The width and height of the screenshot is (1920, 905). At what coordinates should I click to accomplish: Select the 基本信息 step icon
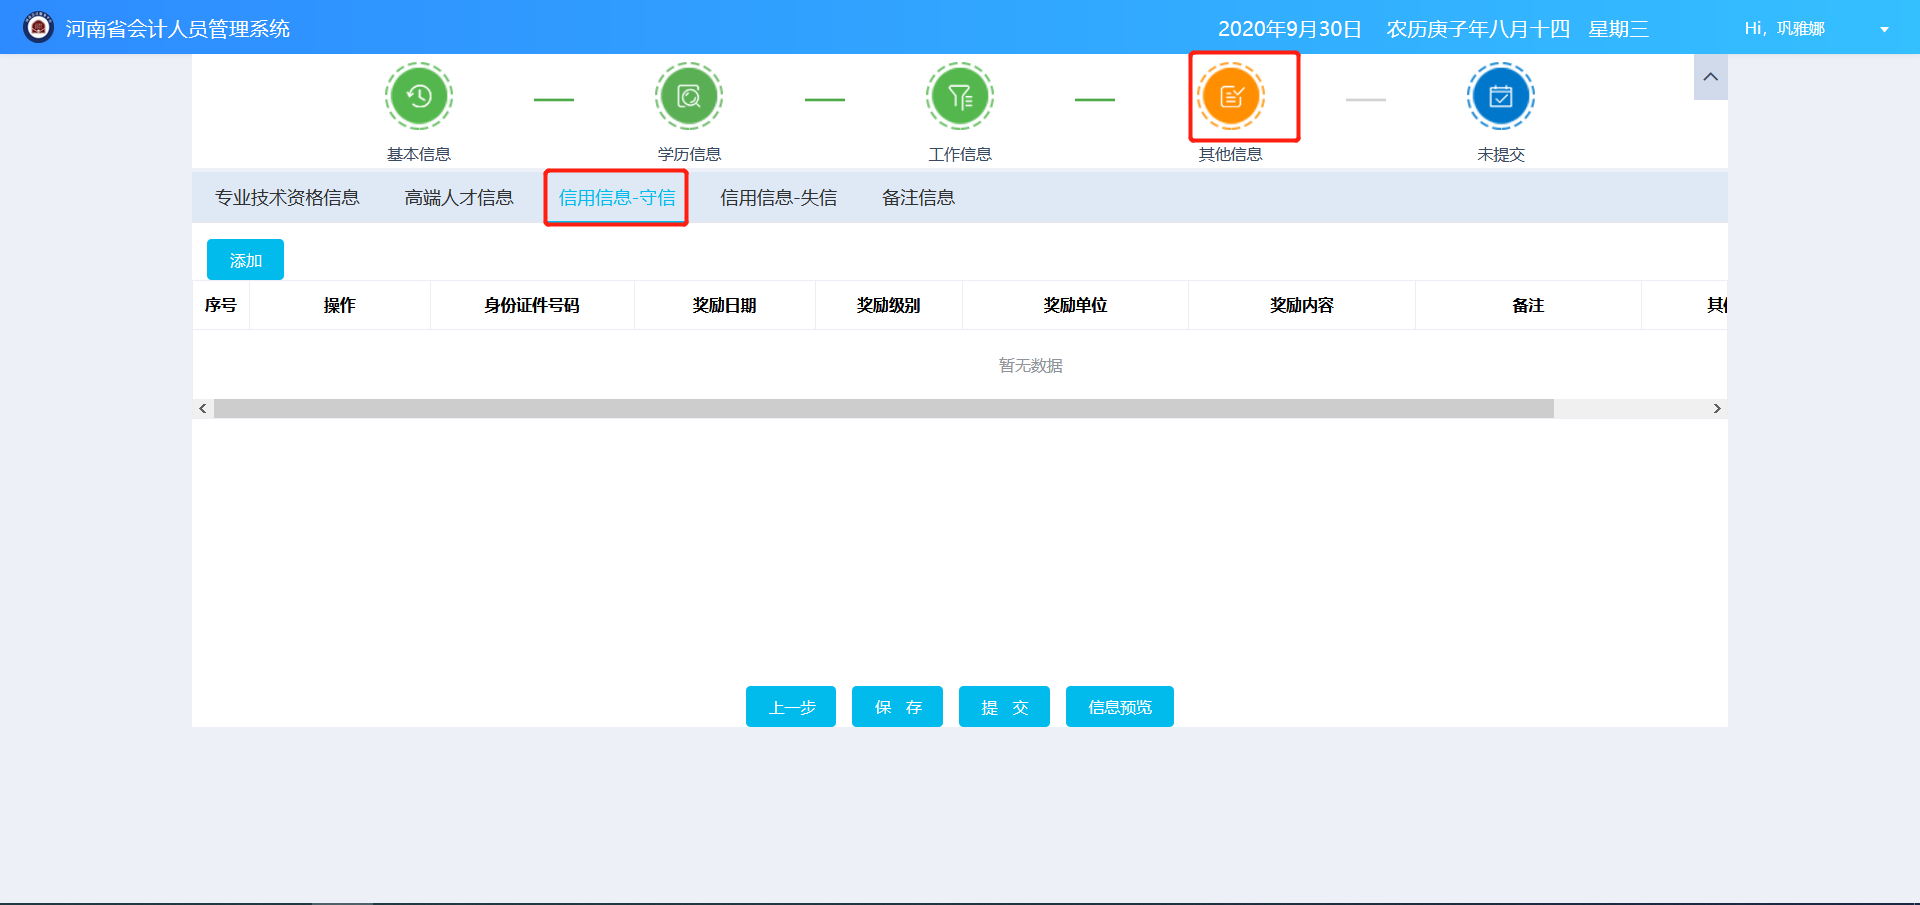(418, 96)
